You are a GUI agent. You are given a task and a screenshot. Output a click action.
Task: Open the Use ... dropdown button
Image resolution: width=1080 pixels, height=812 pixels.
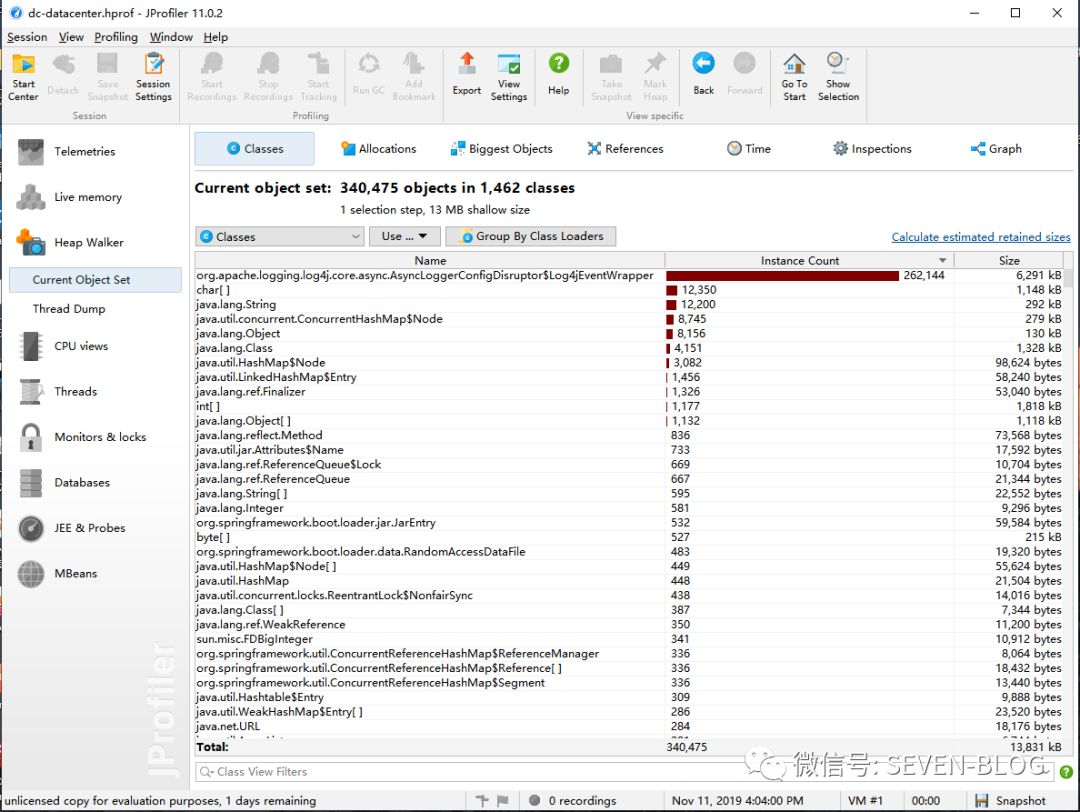(x=404, y=236)
